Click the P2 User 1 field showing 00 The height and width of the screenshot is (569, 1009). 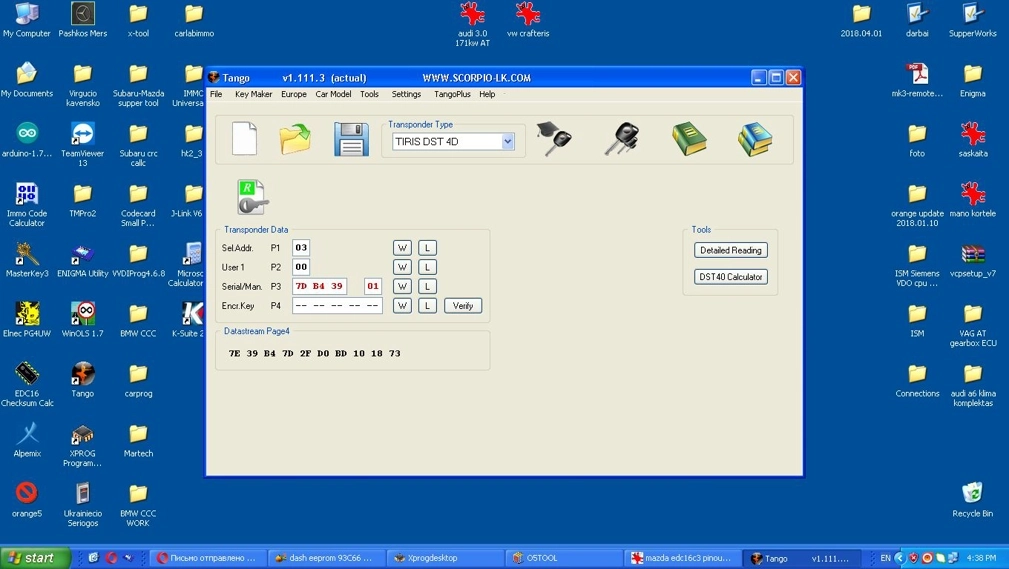(x=301, y=267)
